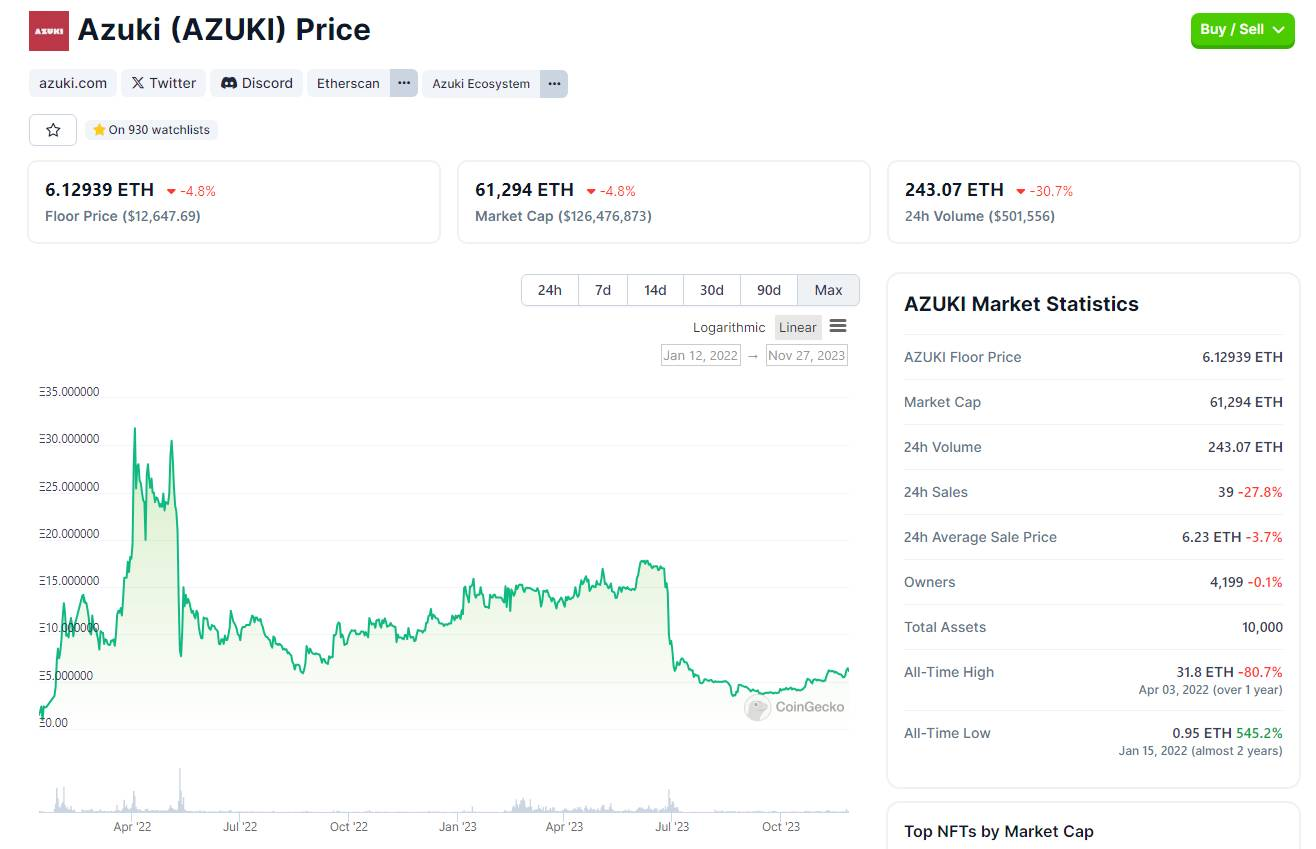This screenshot has width=1316, height=849.
Task: Open the Azuki Ecosystem category tag
Action: (x=481, y=83)
